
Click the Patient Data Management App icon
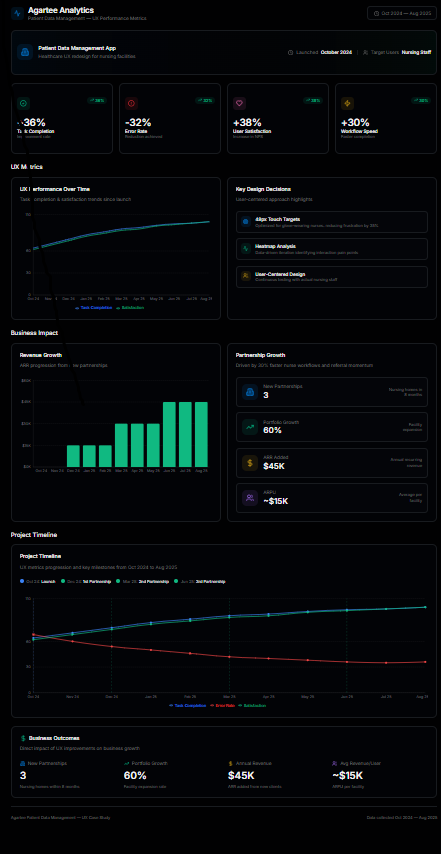pyautogui.click(x=25, y=52)
